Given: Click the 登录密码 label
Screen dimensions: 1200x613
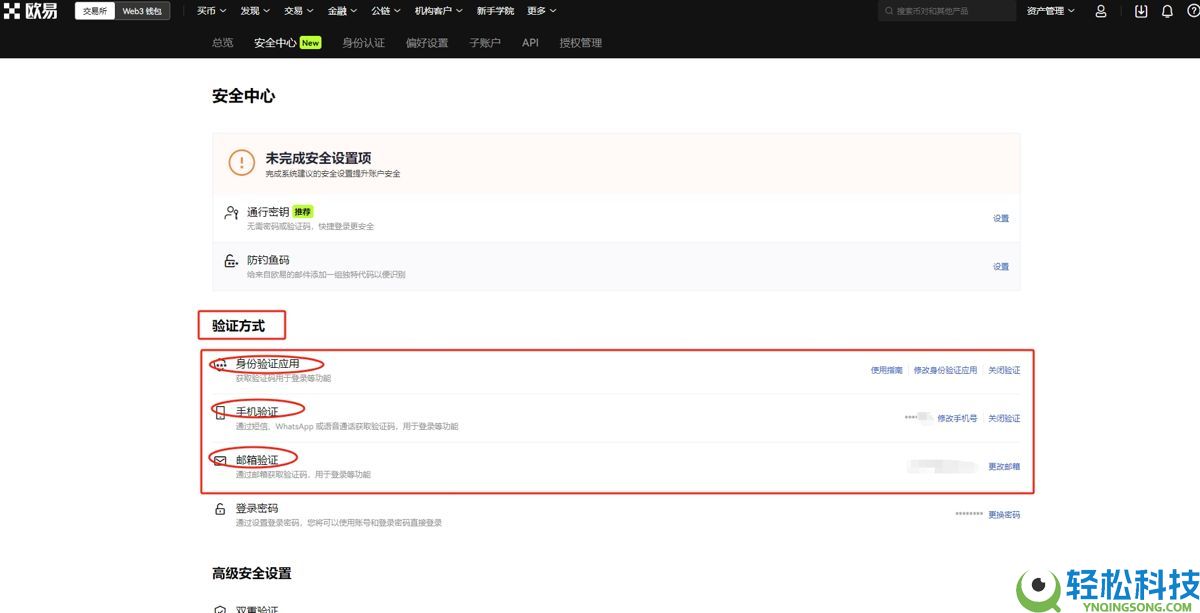Looking at the screenshot, I should tap(257, 508).
